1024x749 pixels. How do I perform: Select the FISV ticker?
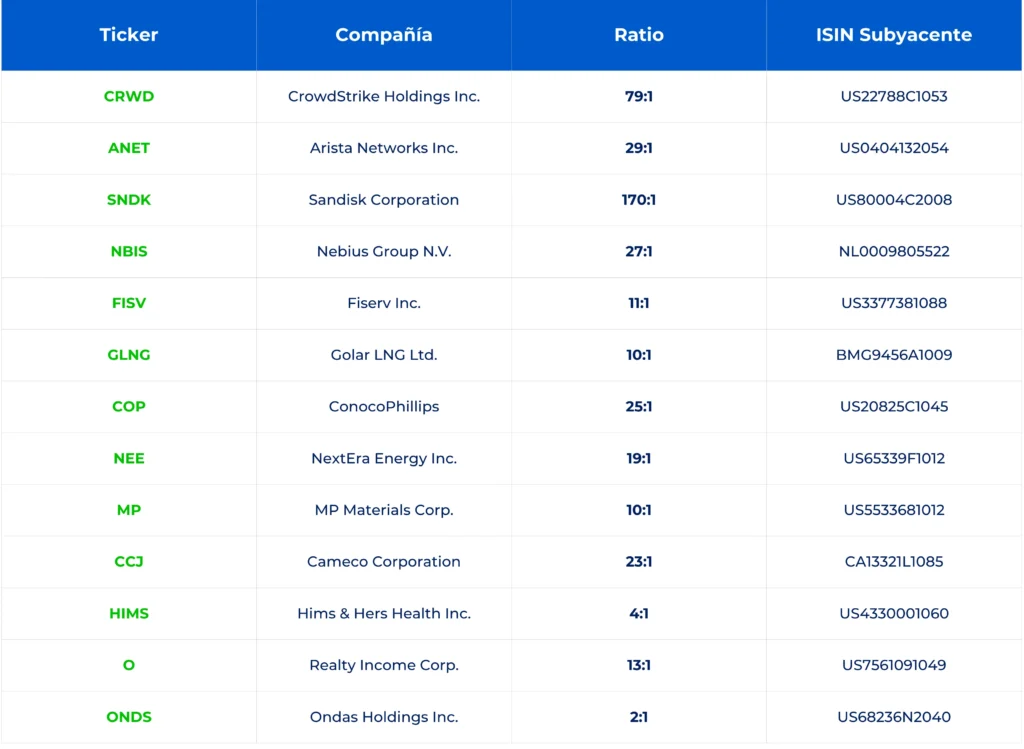129,303
